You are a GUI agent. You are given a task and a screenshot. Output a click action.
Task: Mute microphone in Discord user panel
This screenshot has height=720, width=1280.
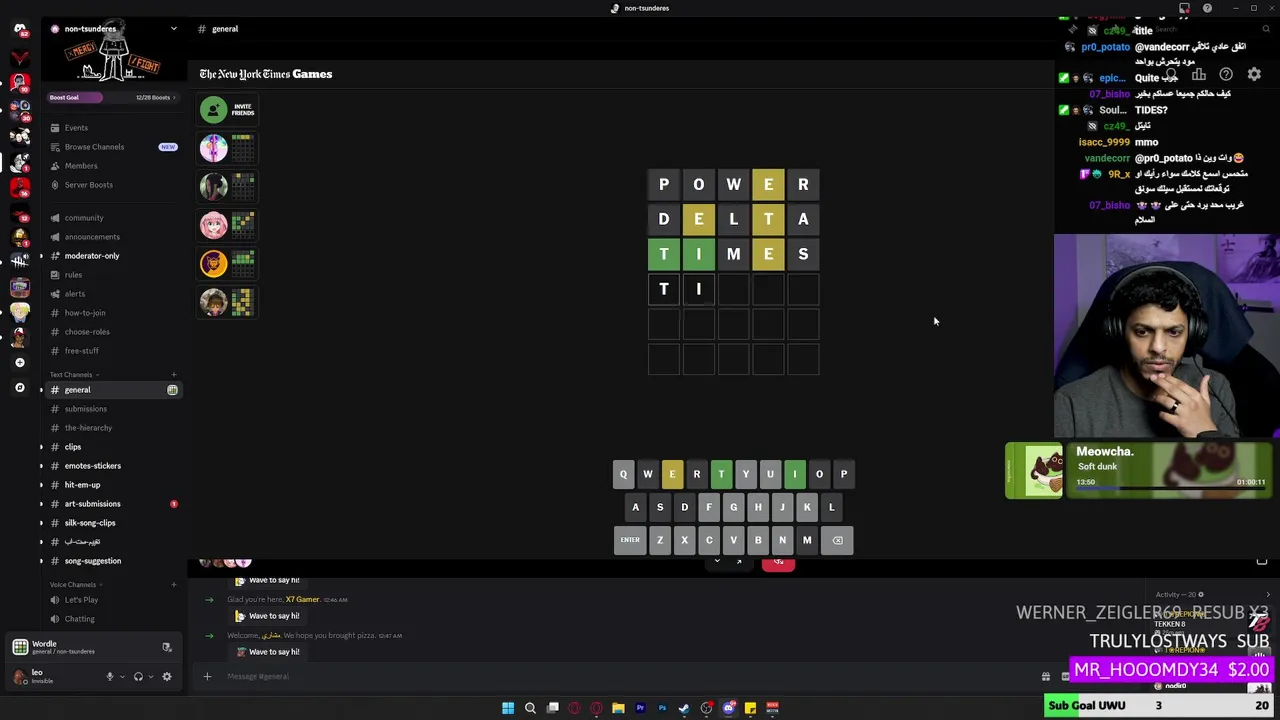pos(110,676)
